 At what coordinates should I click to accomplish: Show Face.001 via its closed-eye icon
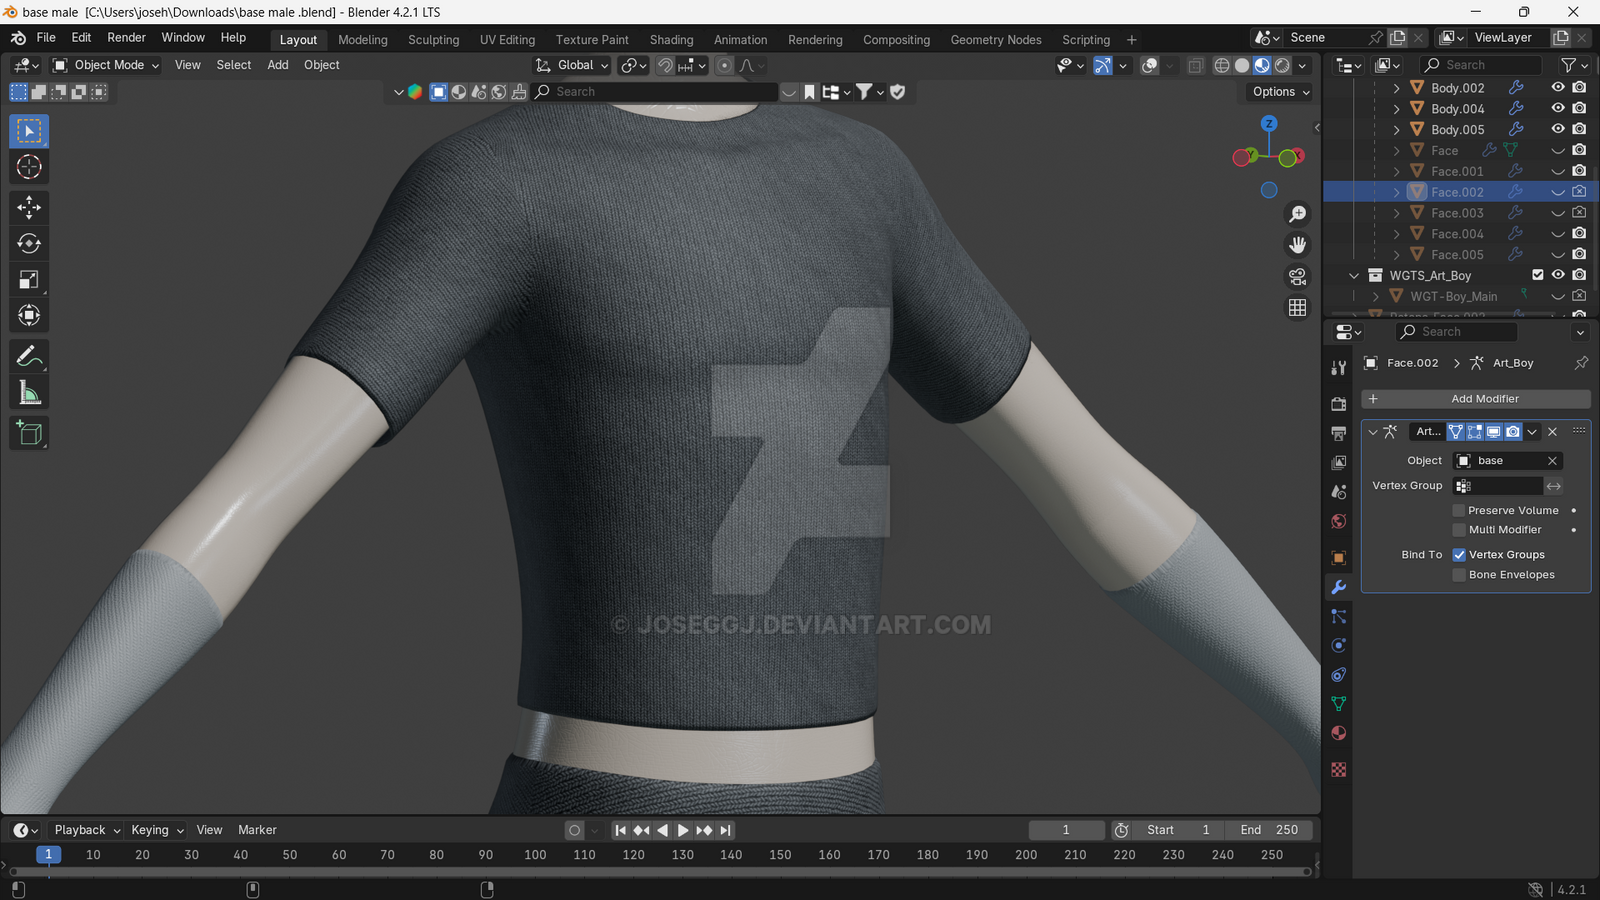pos(1558,171)
